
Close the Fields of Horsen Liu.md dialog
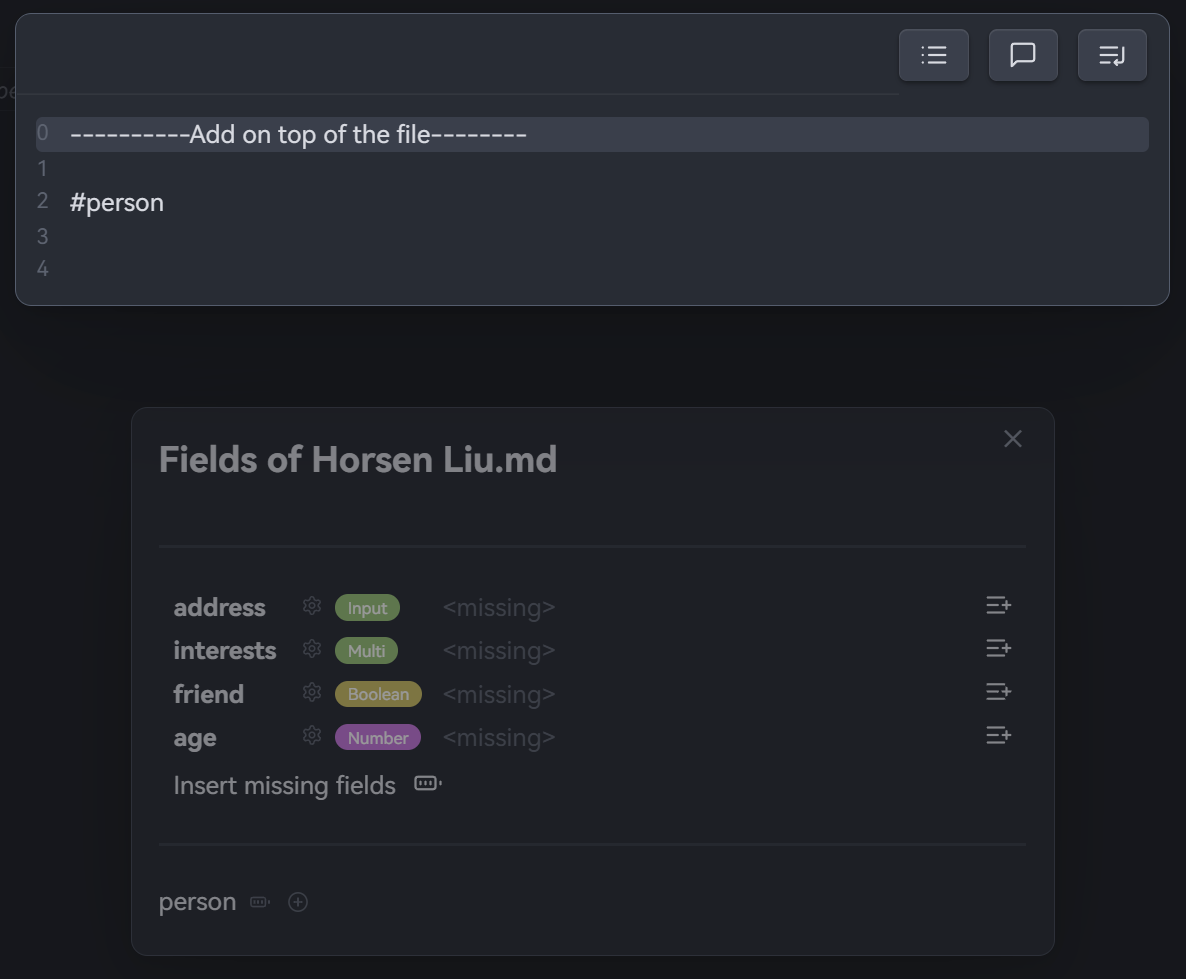coord(1012,439)
